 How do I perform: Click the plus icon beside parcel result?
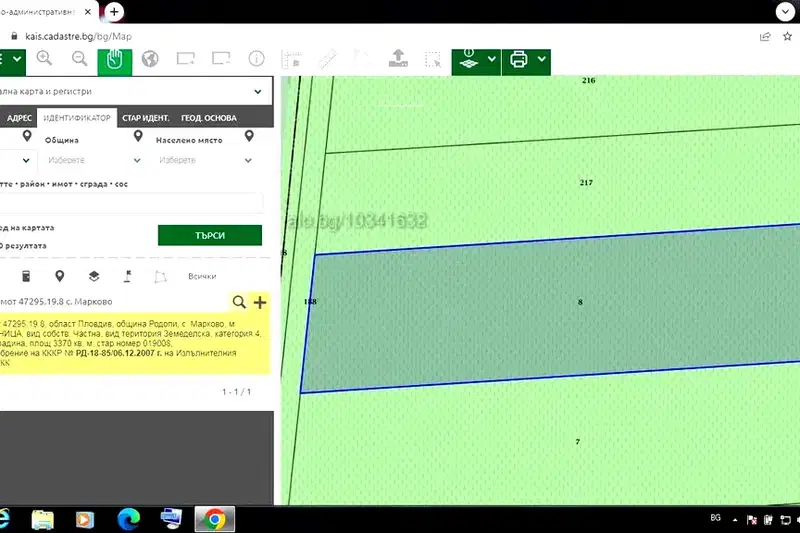pyautogui.click(x=260, y=302)
